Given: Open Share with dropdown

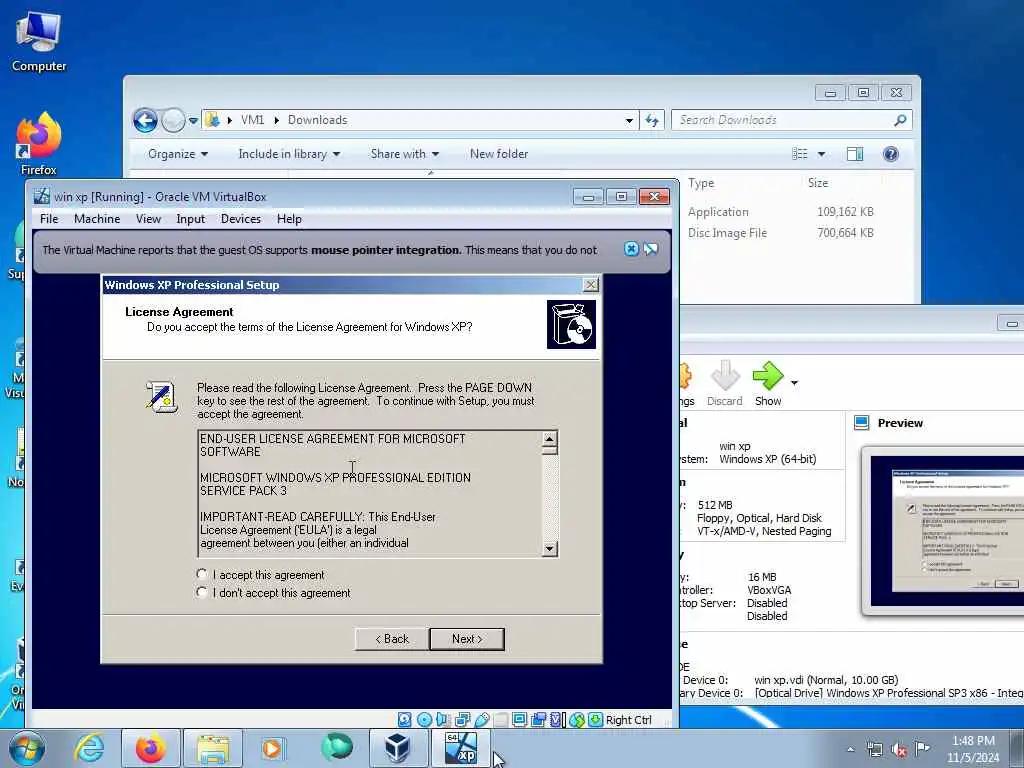Looking at the screenshot, I should (404, 154).
